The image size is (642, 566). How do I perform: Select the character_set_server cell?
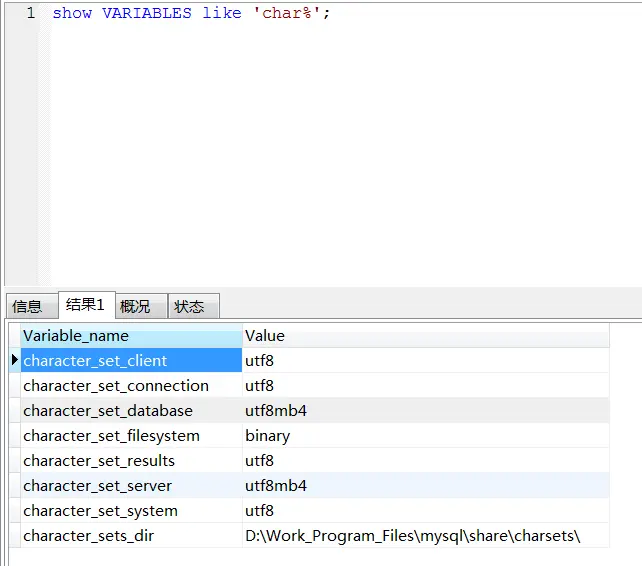click(x=131, y=485)
